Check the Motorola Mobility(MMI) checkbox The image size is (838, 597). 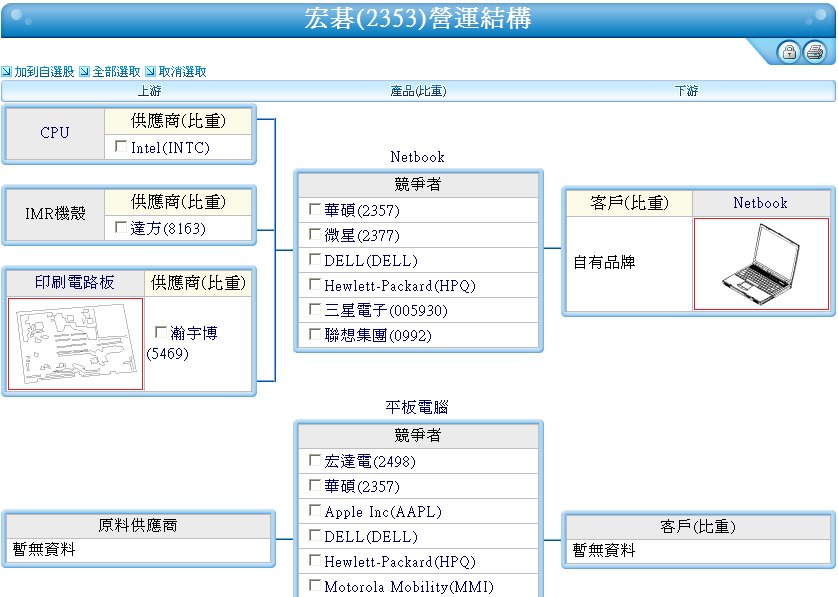click(315, 585)
